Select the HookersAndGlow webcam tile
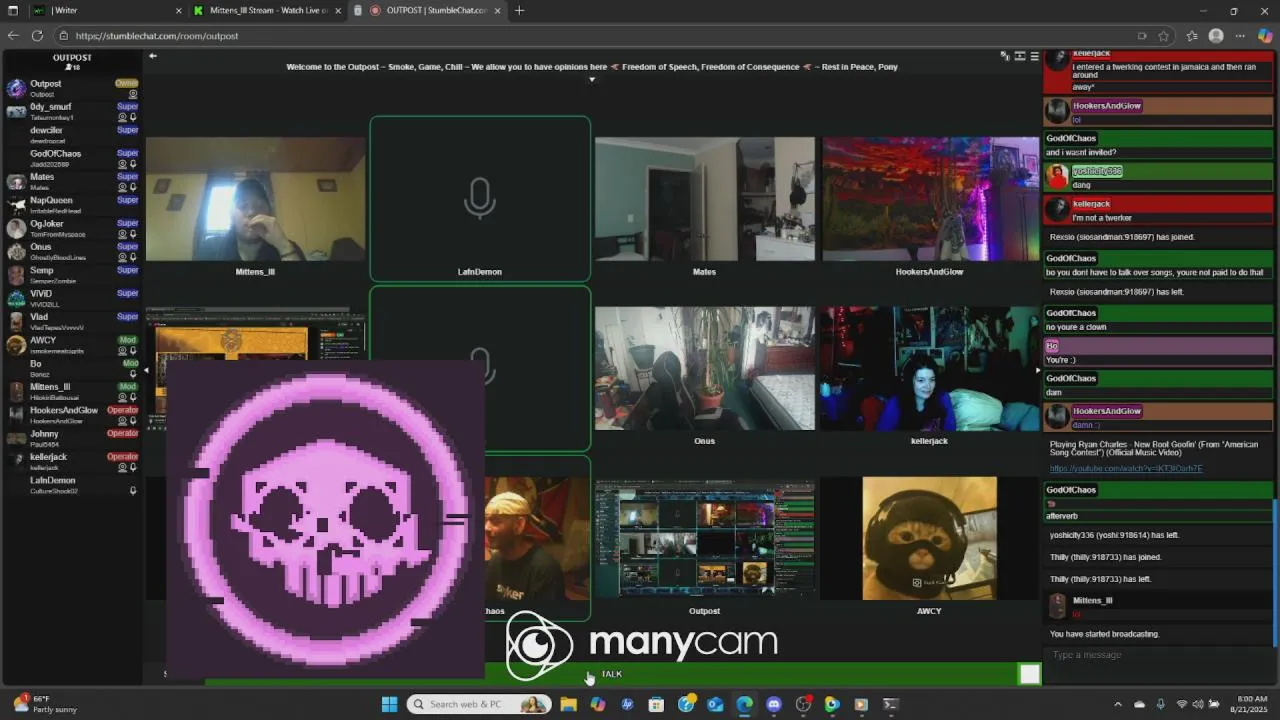The width and height of the screenshot is (1280, 720). [x=930, y=199]
